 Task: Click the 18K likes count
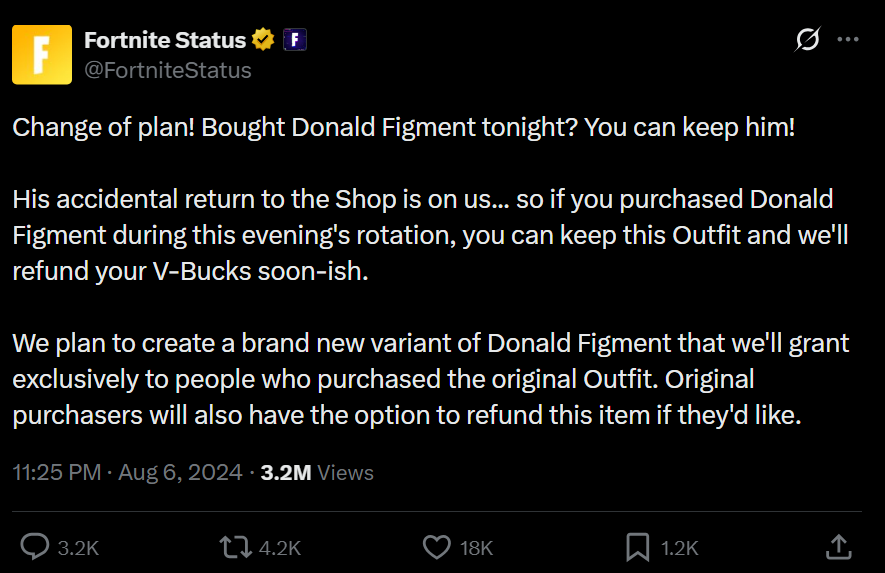pos(476,548)
